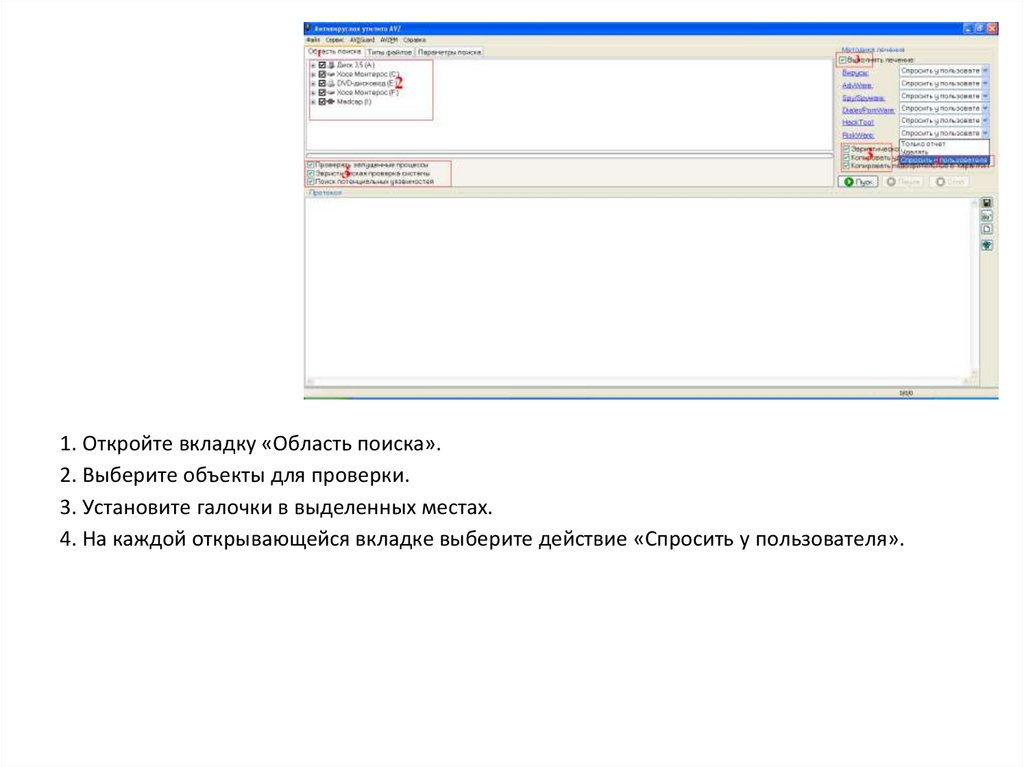Click the AdWare link label
Screen dimensions: 1024x767
point(857,85)
